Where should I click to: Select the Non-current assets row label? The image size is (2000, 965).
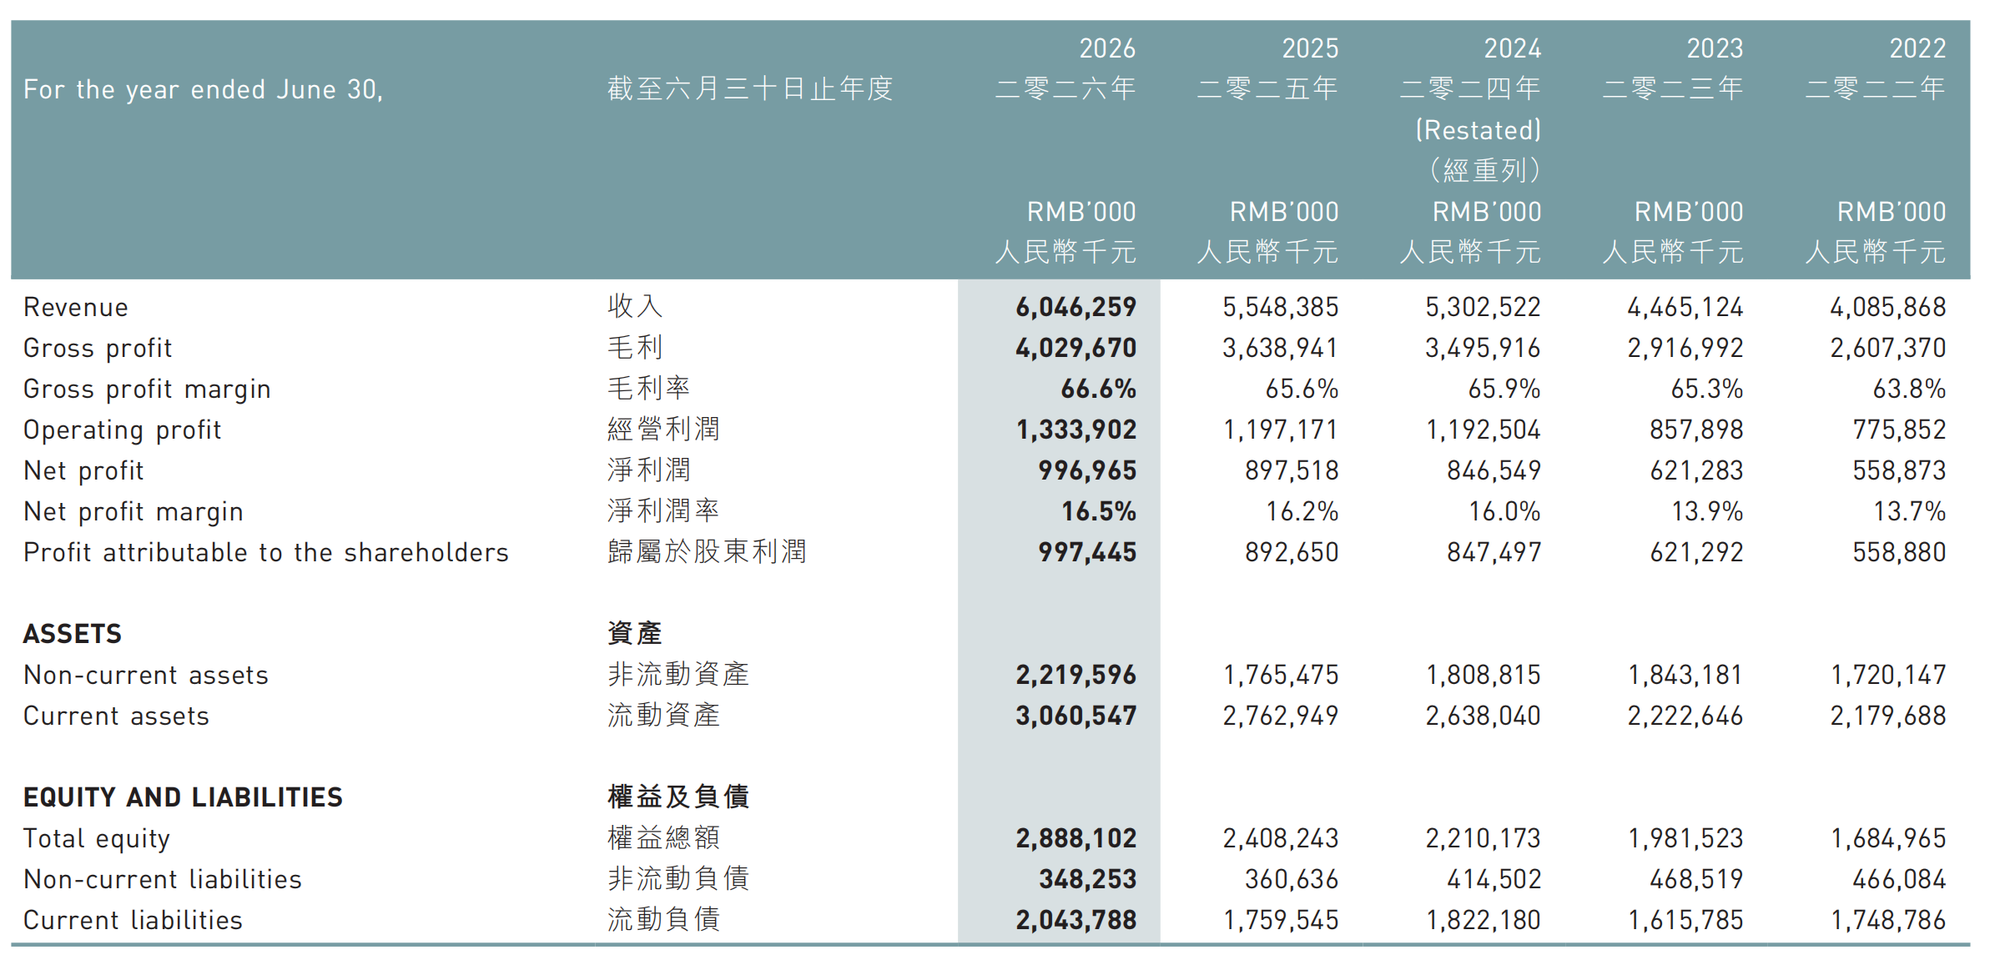(146, 675)
